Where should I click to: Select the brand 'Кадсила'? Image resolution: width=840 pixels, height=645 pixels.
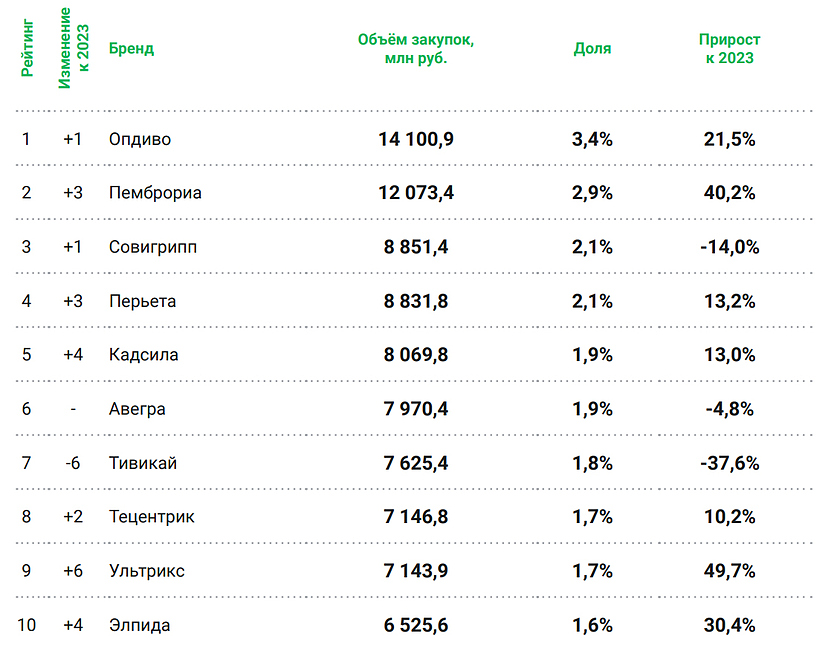[143, 355]
